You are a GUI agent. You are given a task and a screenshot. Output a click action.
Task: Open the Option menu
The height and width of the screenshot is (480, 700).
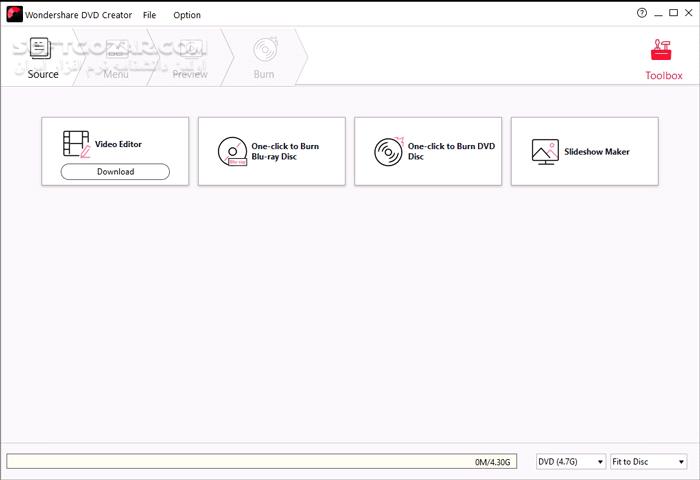187,15
